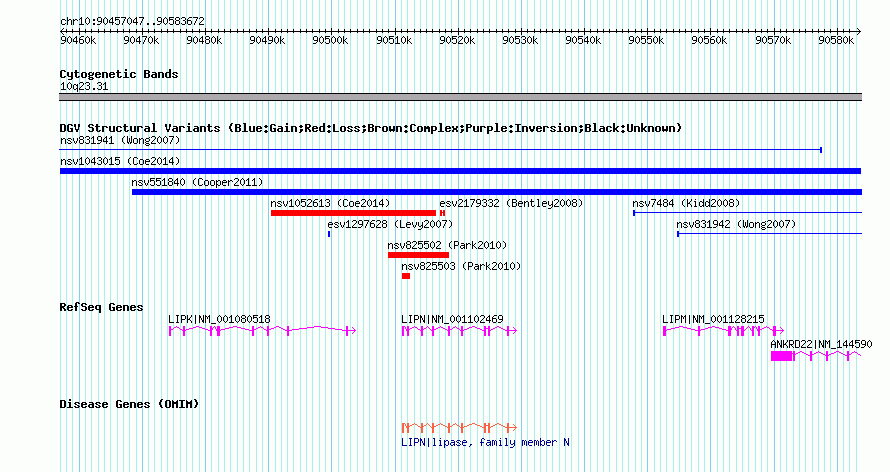
Task: Select the magenta LIPN RefSeq gene glyph
Action: coord(459,331)
